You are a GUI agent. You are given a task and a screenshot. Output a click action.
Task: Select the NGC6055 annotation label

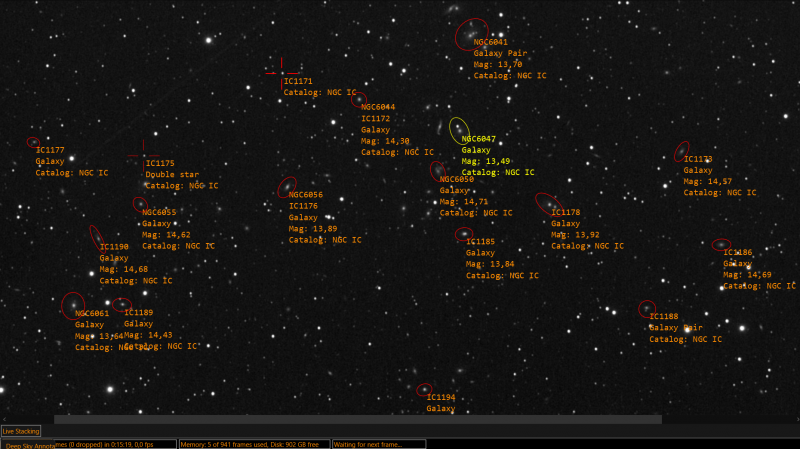(x=159, y=212)
